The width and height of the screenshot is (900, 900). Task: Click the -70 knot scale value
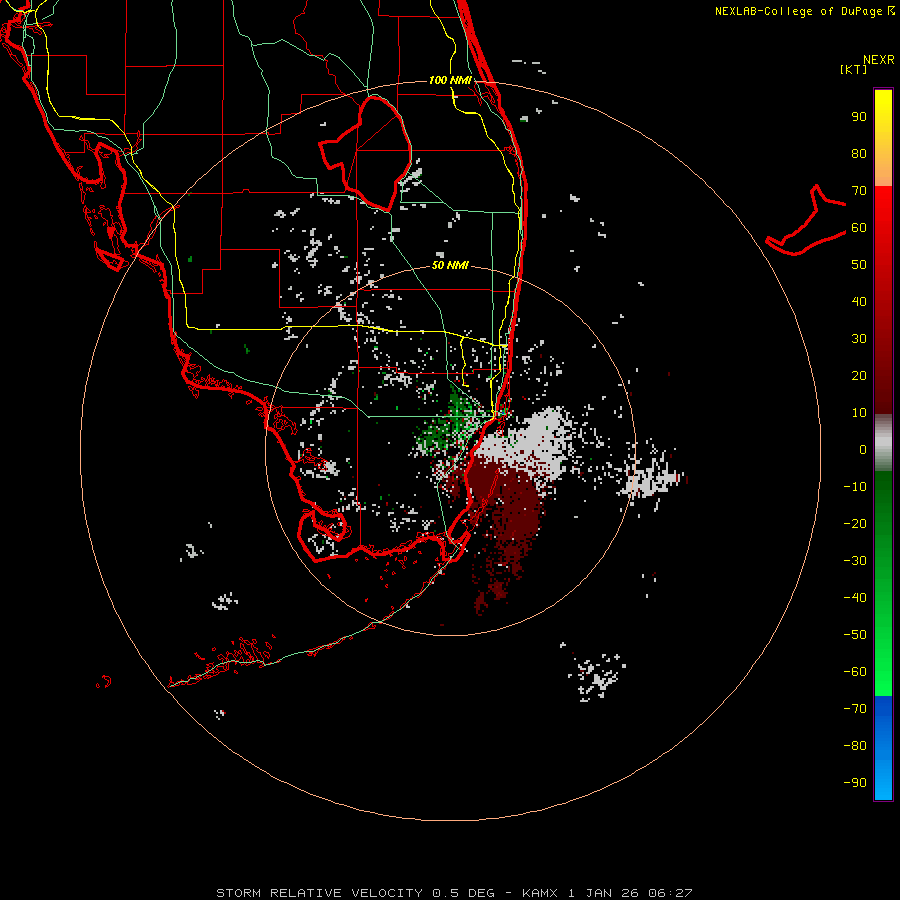tap(855, 709)
